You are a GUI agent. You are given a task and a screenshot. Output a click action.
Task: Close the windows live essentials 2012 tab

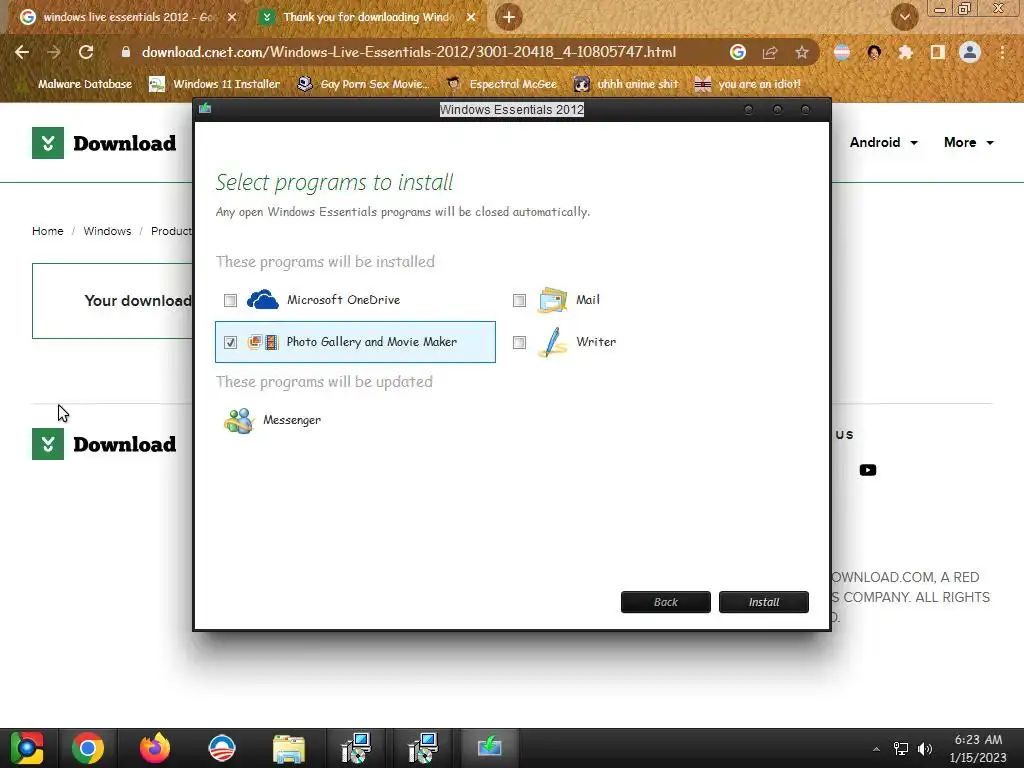click(x=232, y=17)
